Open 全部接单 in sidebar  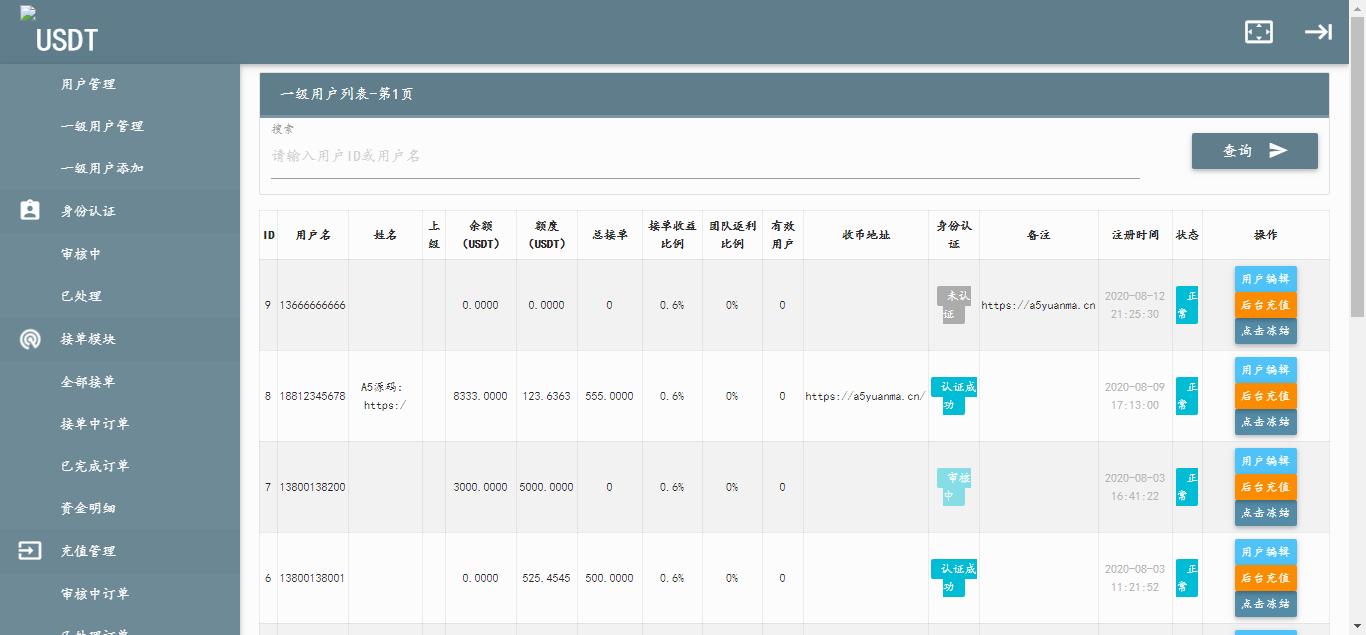tap(88, 382)
